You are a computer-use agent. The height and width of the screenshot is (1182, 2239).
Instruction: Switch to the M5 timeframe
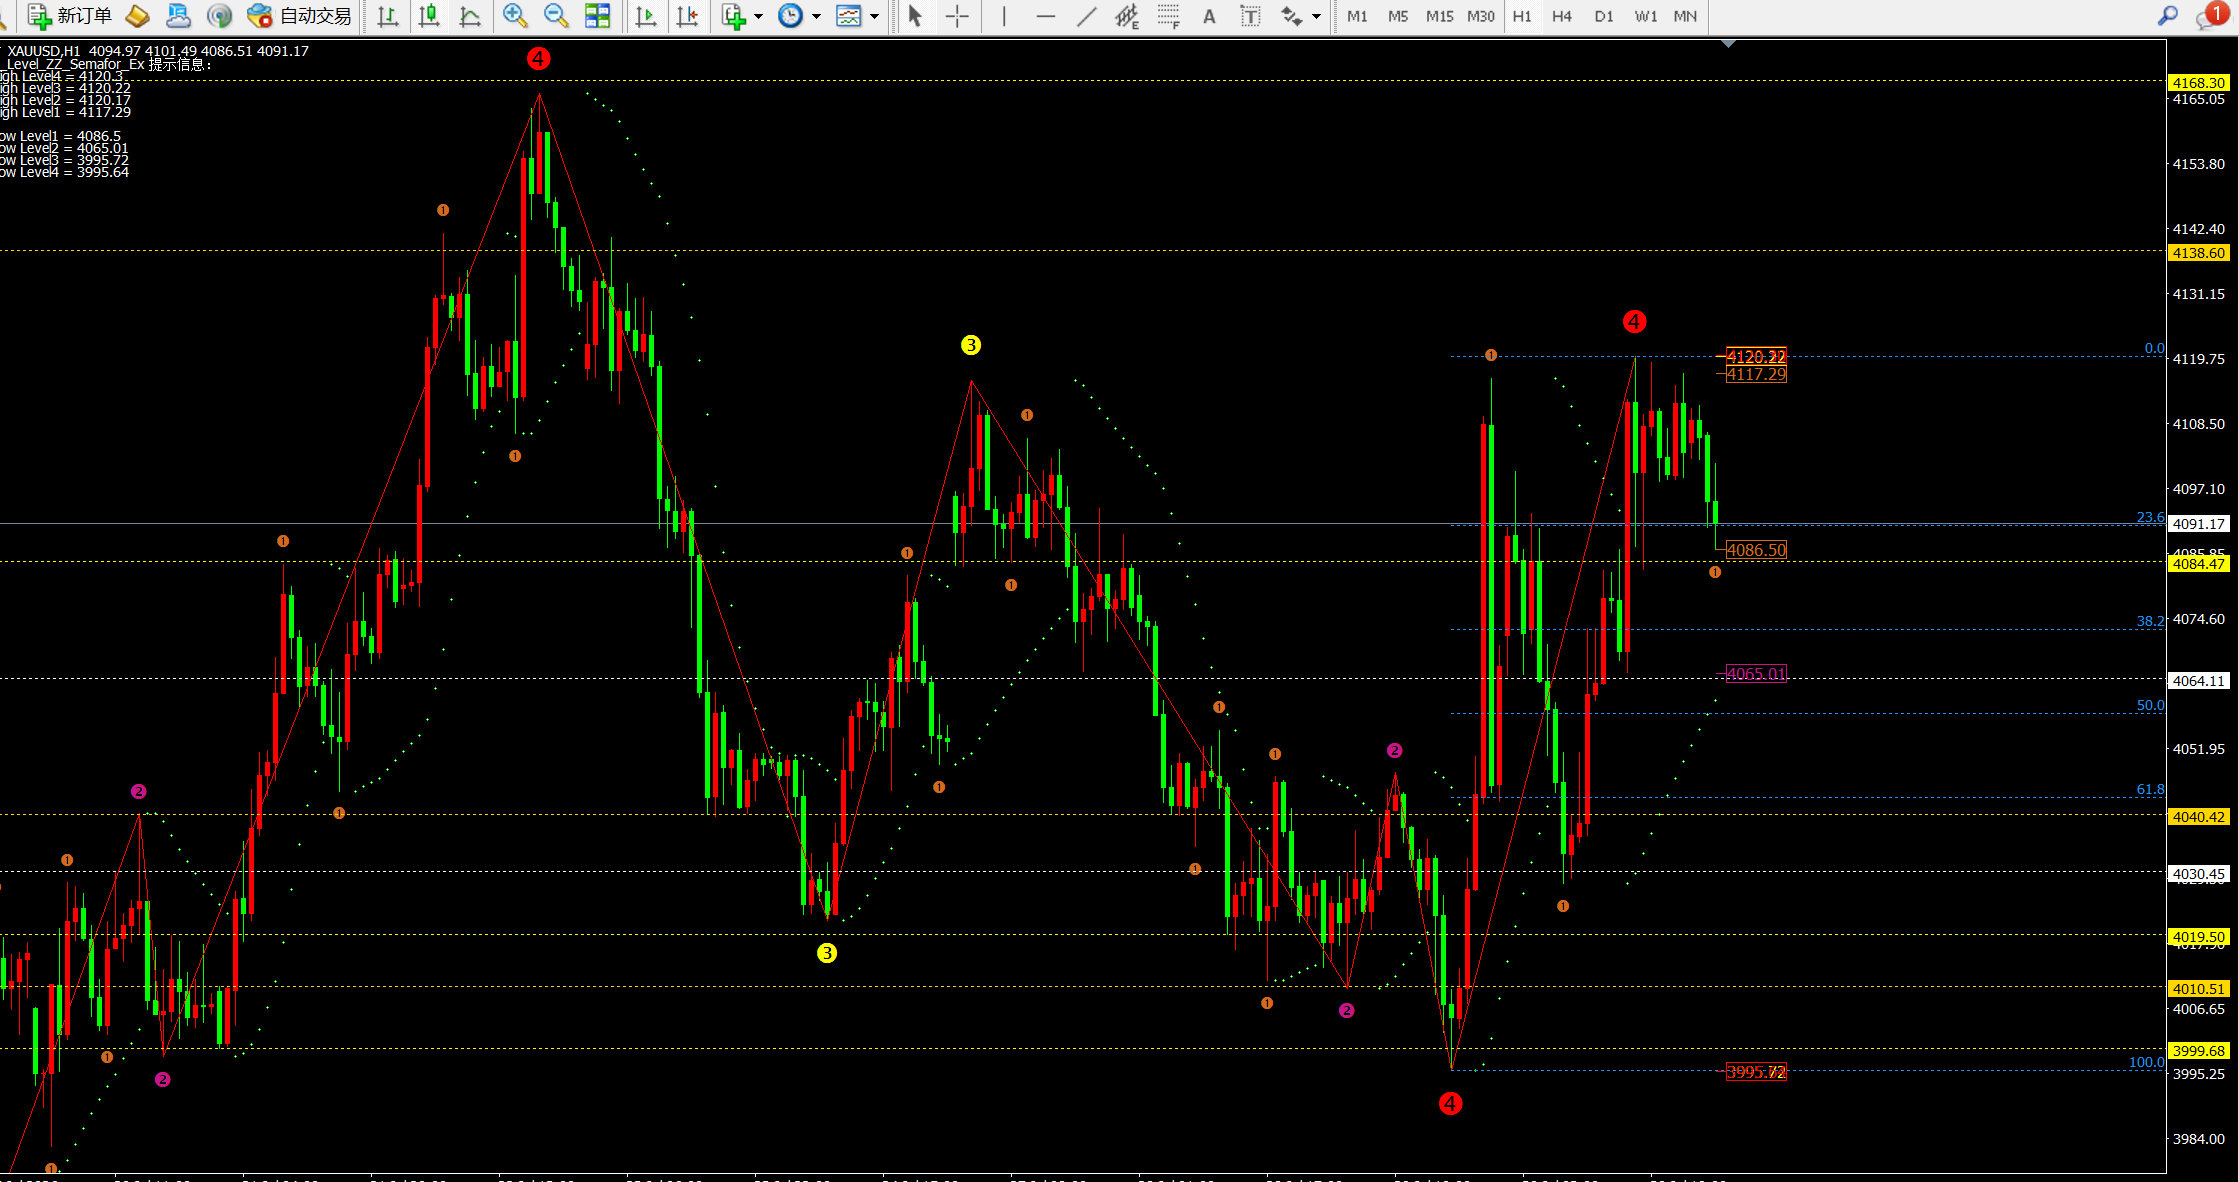pos(1398,16)
